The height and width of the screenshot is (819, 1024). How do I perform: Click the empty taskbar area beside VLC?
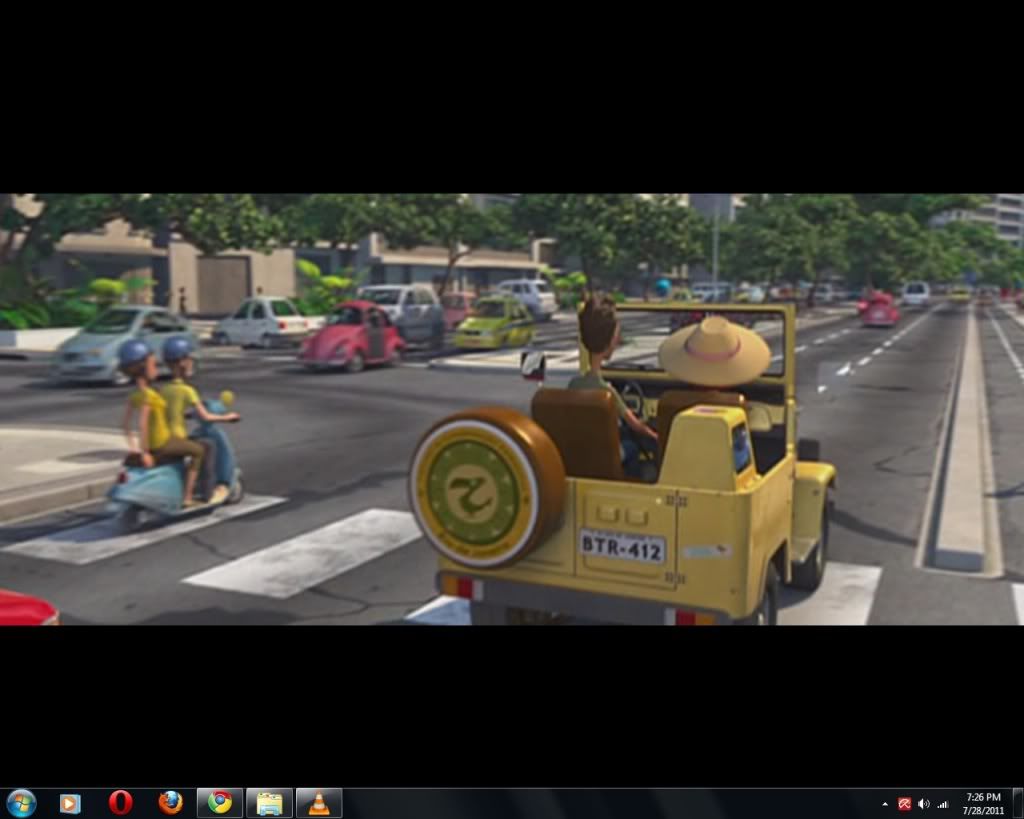coord(600,803)
